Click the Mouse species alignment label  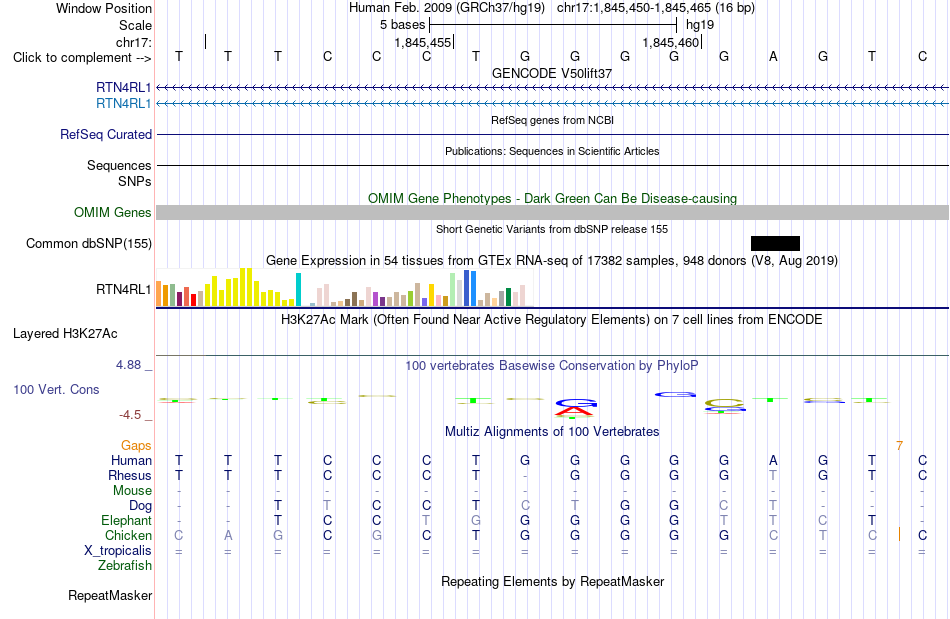click(132, 491)
